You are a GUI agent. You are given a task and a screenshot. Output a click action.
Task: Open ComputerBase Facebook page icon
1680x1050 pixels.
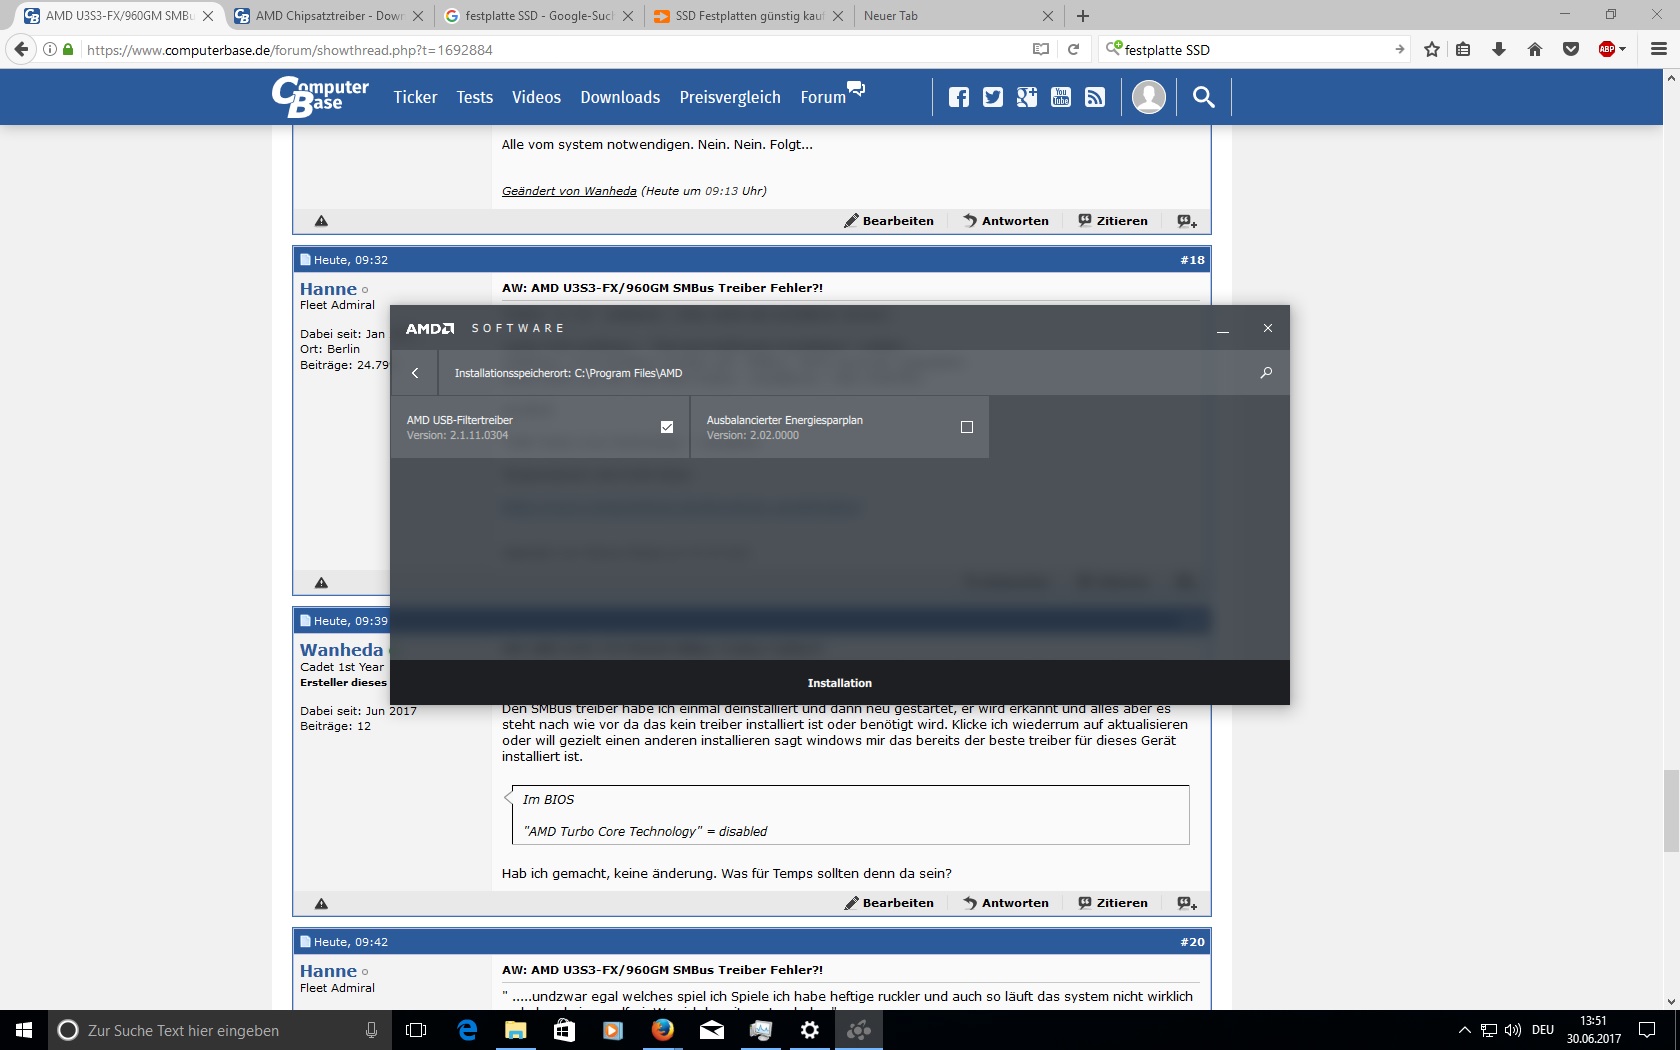click(x=959, y=97)
